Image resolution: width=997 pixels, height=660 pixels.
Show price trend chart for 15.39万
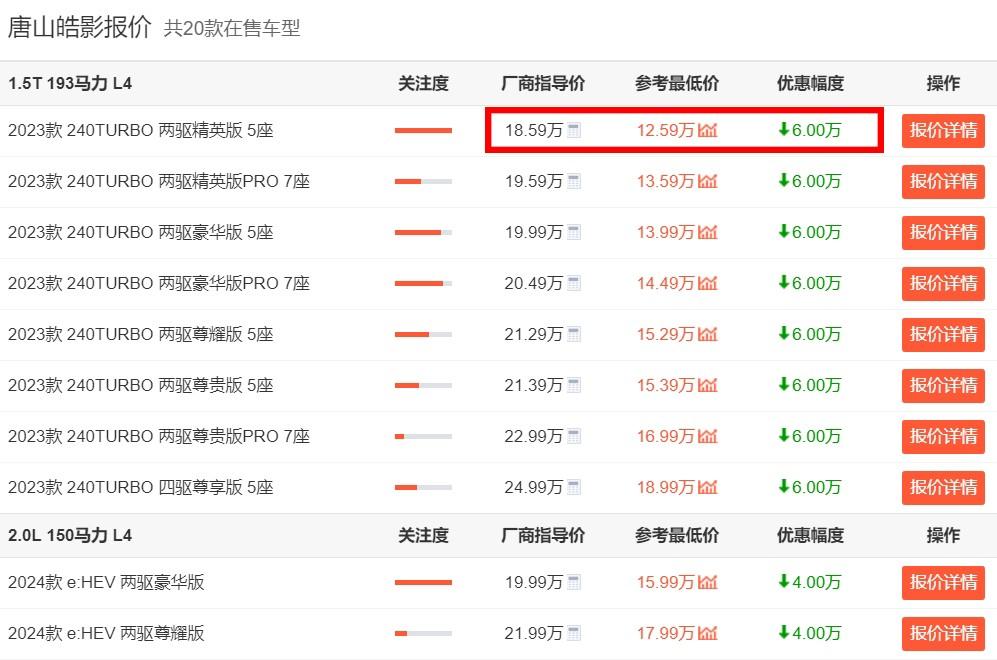click(707, 385)
